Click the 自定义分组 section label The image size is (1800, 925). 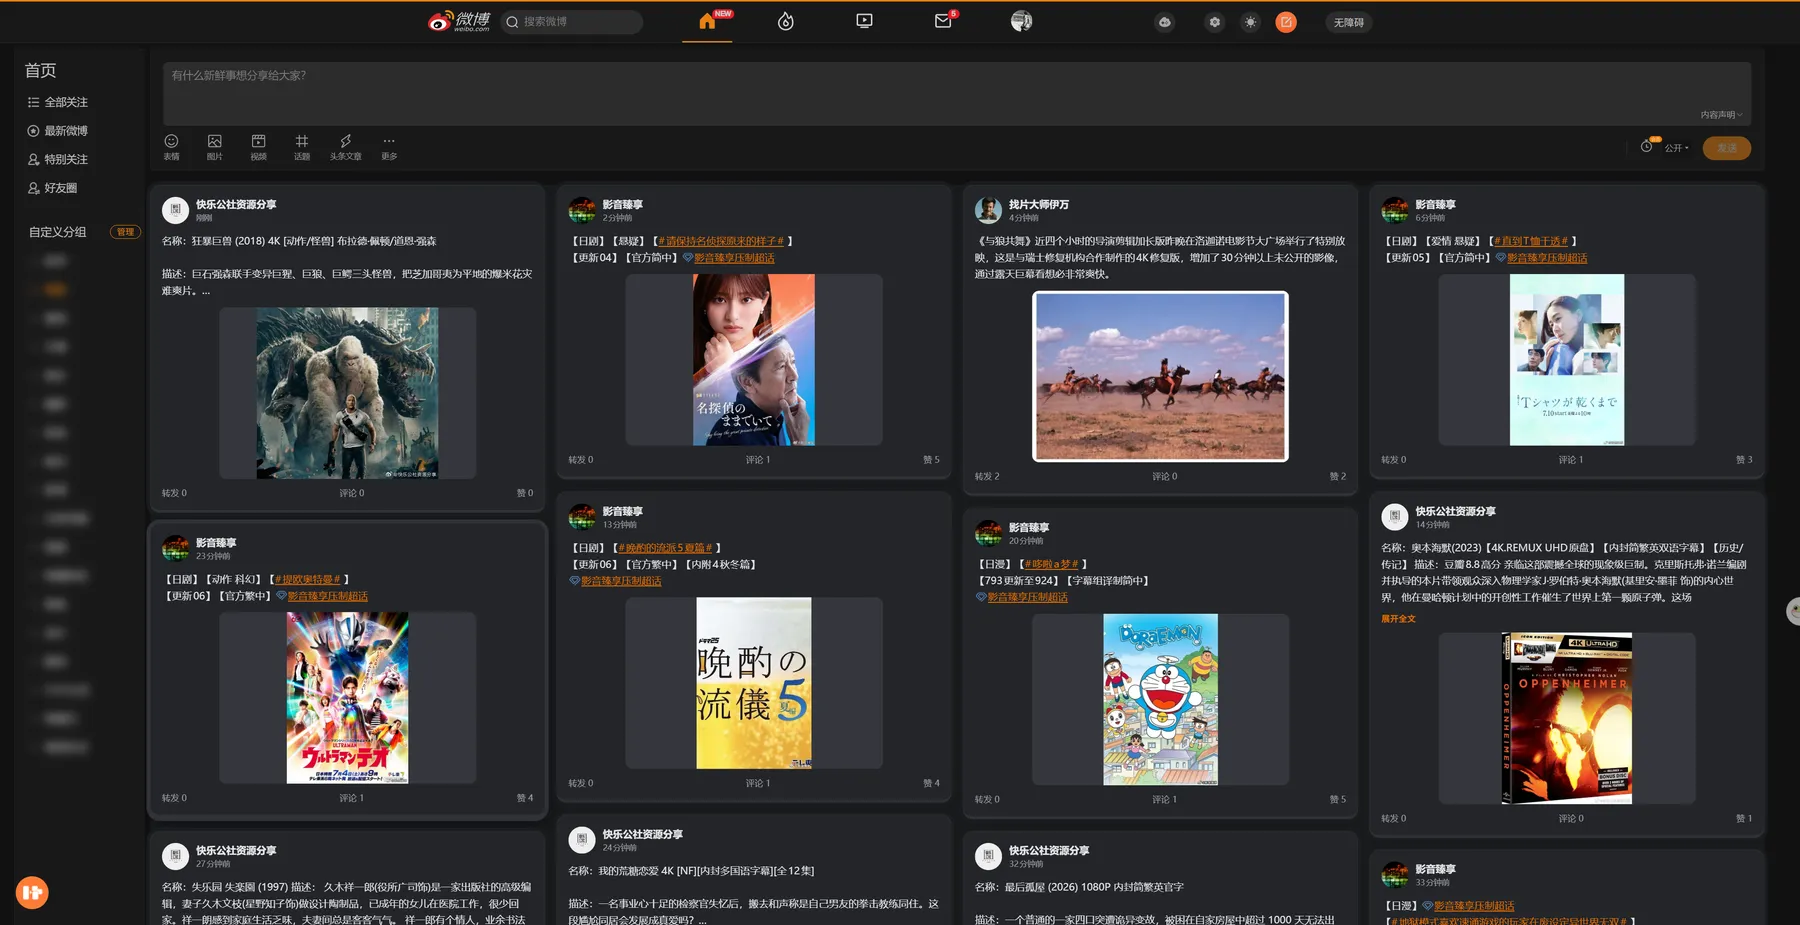pyautogui.click(x=58, y=232)
